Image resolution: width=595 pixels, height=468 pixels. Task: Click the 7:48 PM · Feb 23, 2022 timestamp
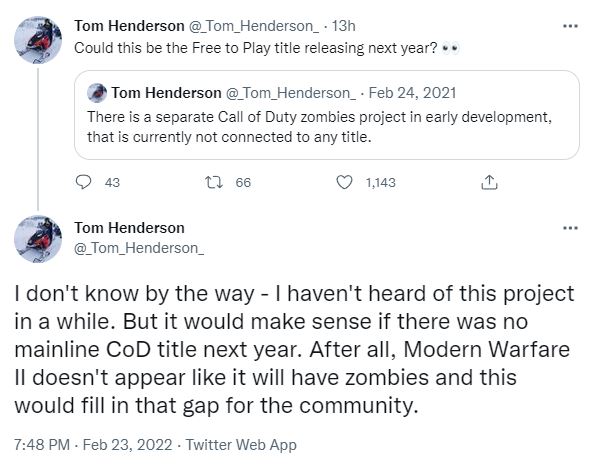(x=93, y=444)
